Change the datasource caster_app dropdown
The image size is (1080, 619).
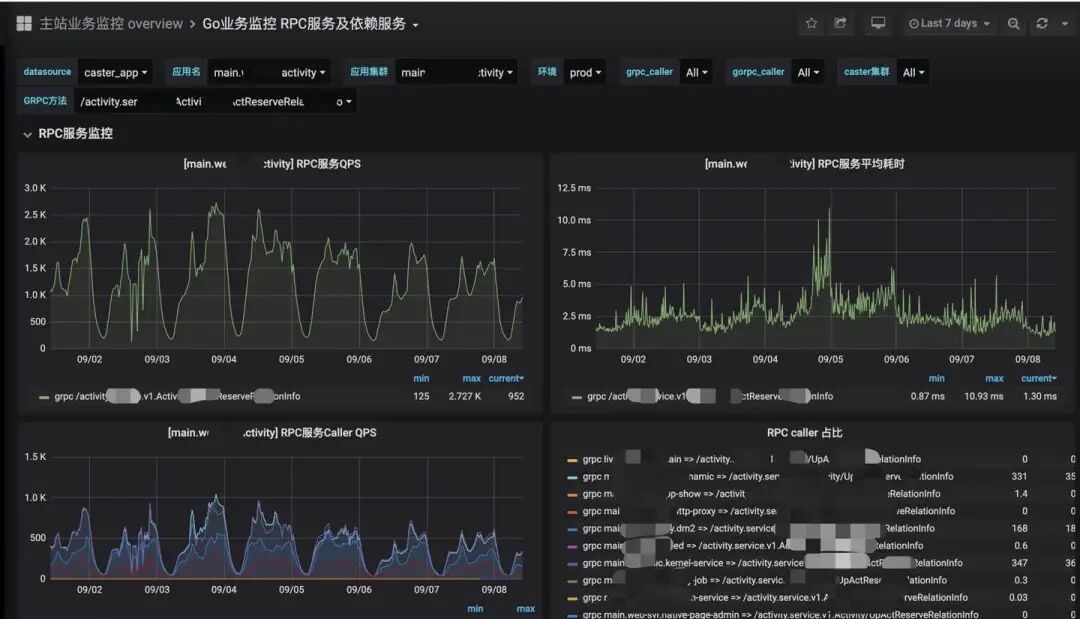tap(116, 72)
